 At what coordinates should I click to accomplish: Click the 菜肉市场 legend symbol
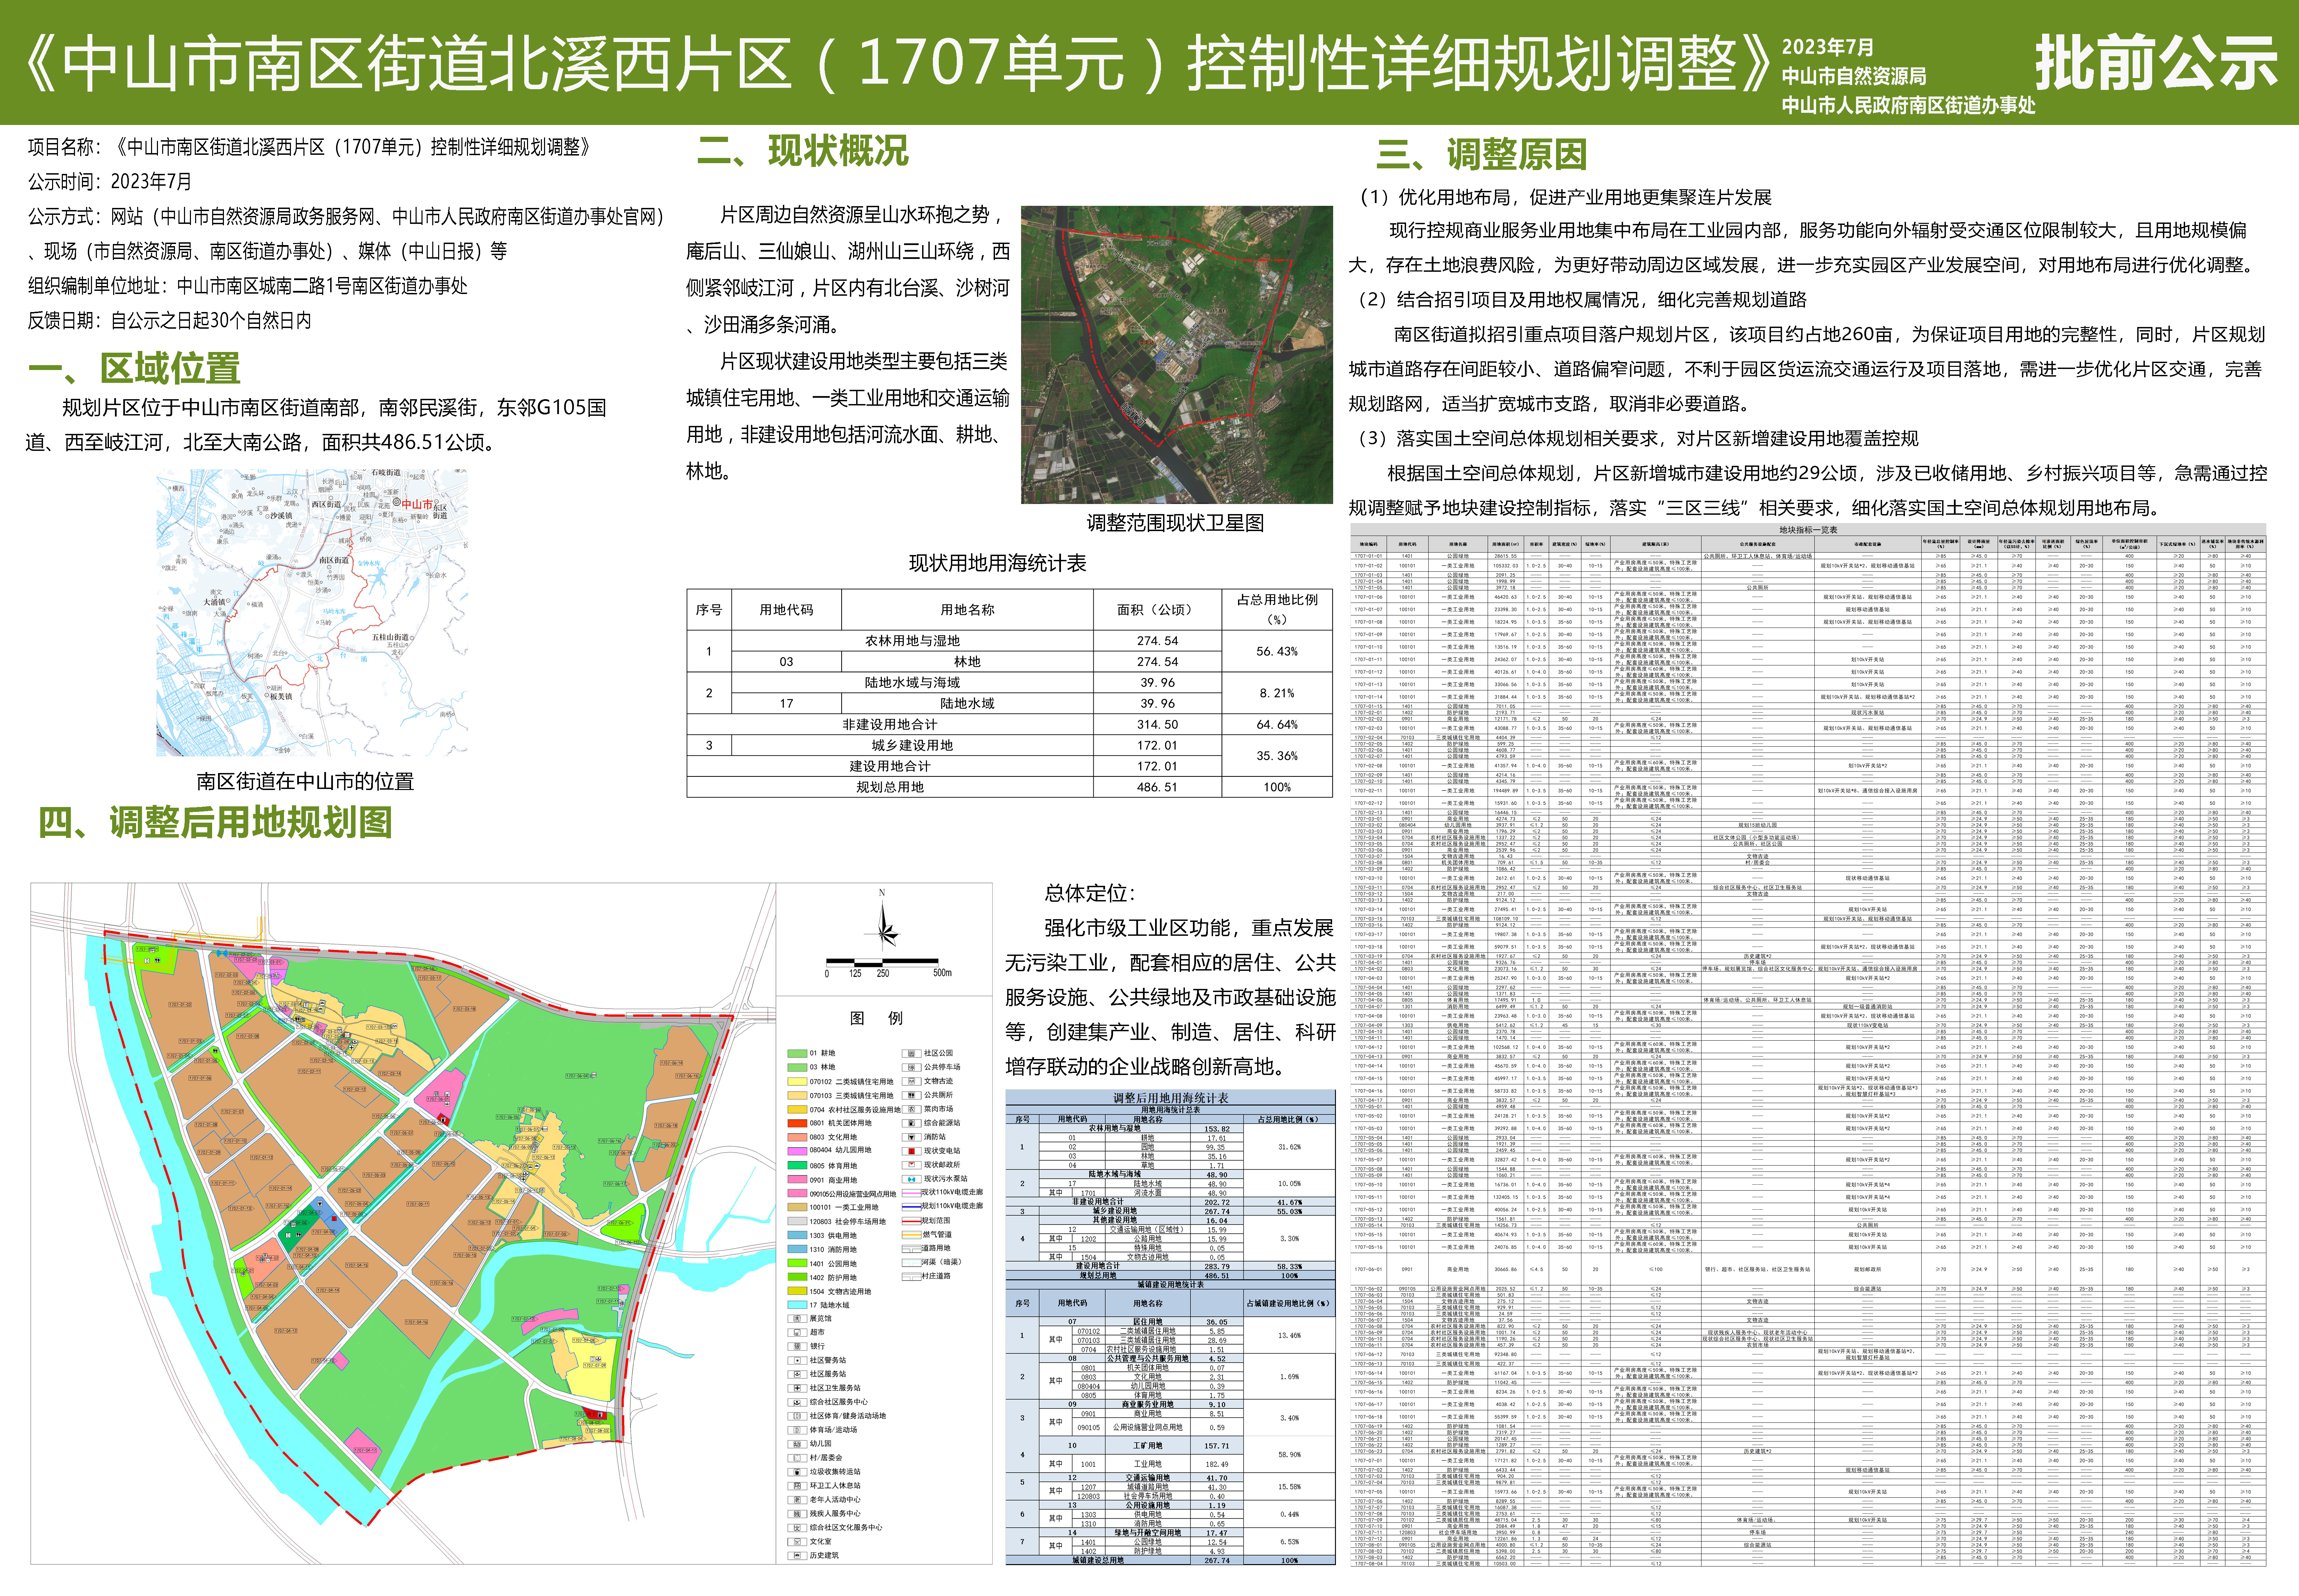pyautogui.click(x=912, y=1109)
